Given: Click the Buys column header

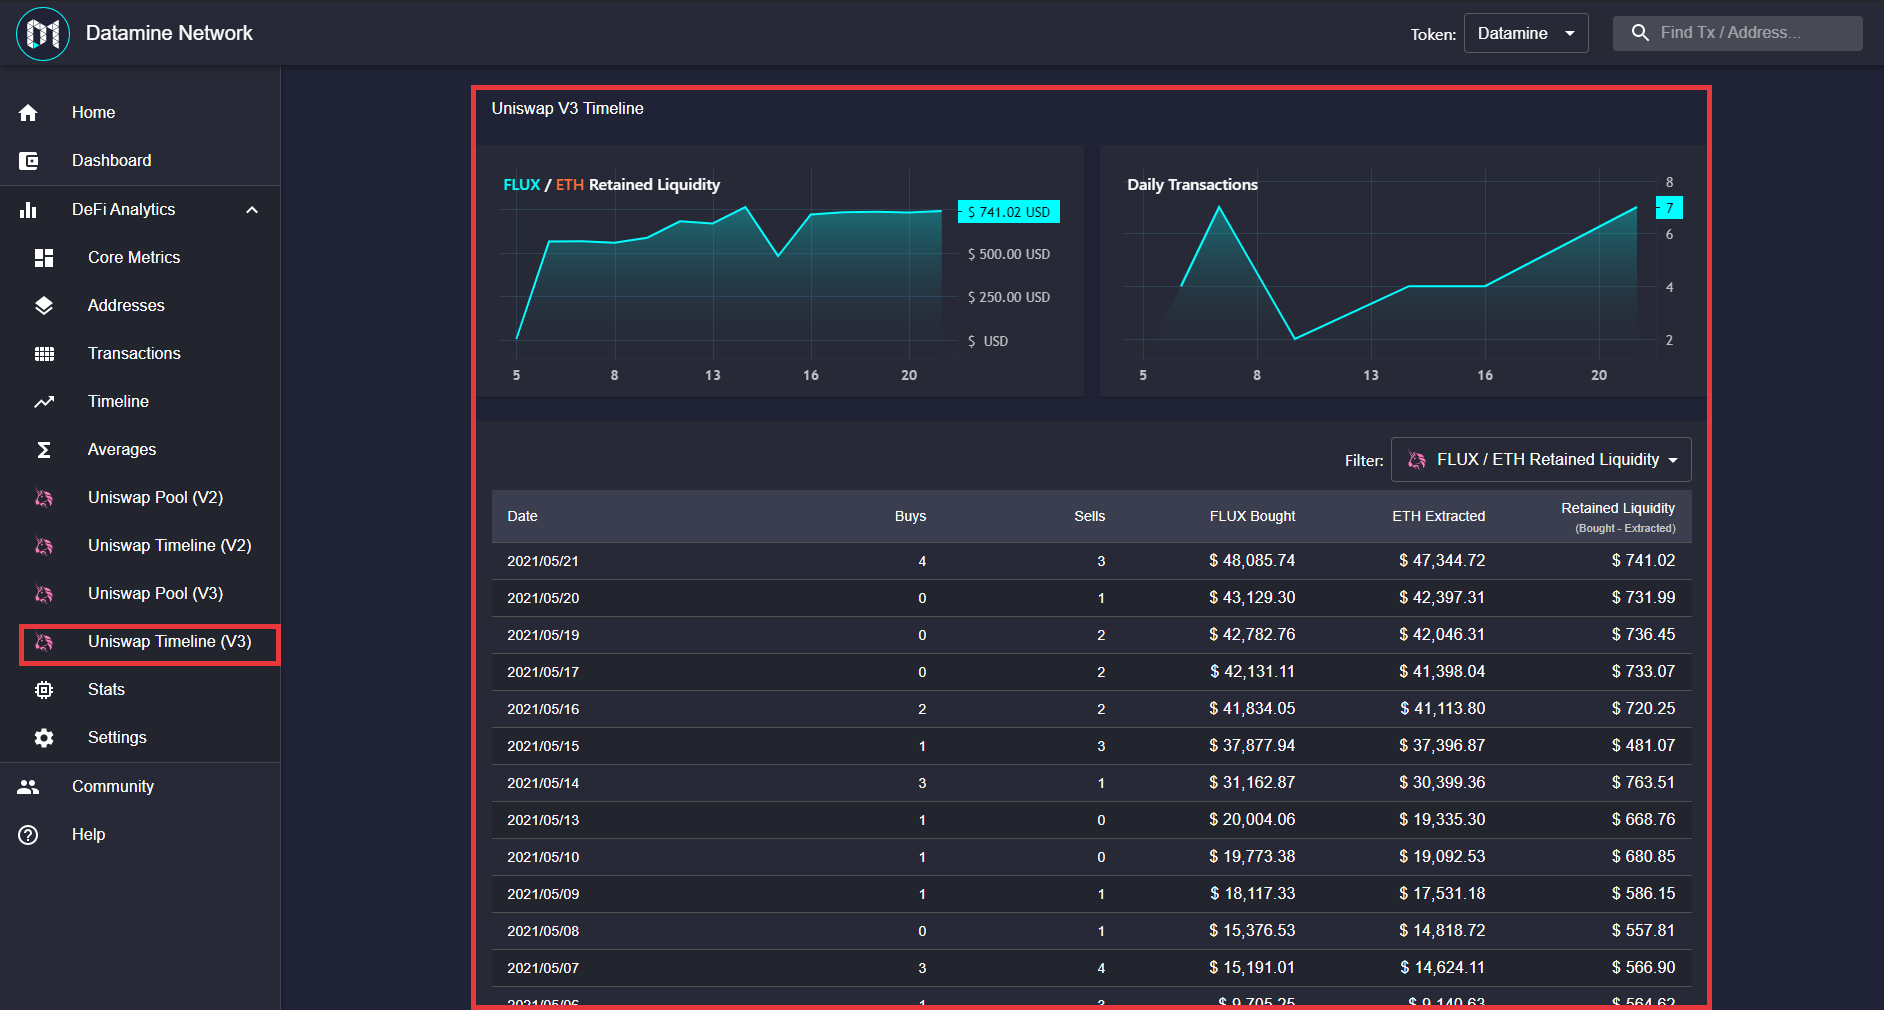Looking at the screenshot, I should tap(910, 517).
